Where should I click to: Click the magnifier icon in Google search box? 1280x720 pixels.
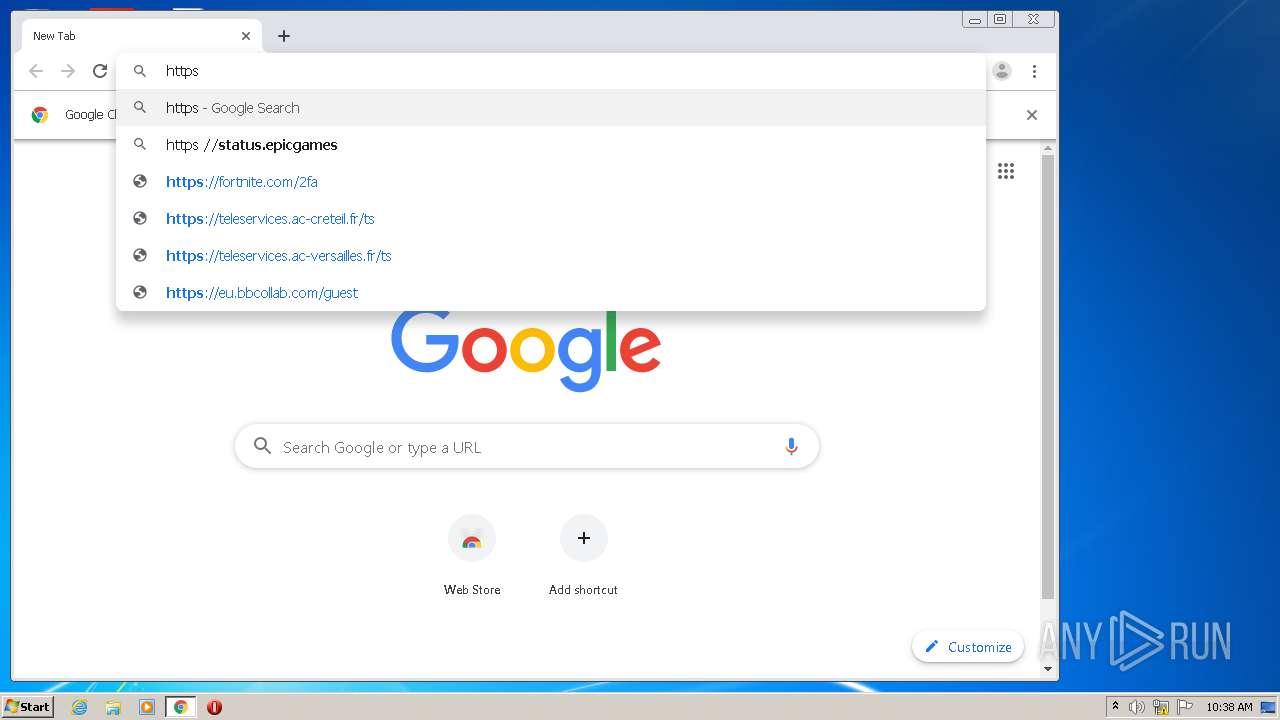point(262,446)
